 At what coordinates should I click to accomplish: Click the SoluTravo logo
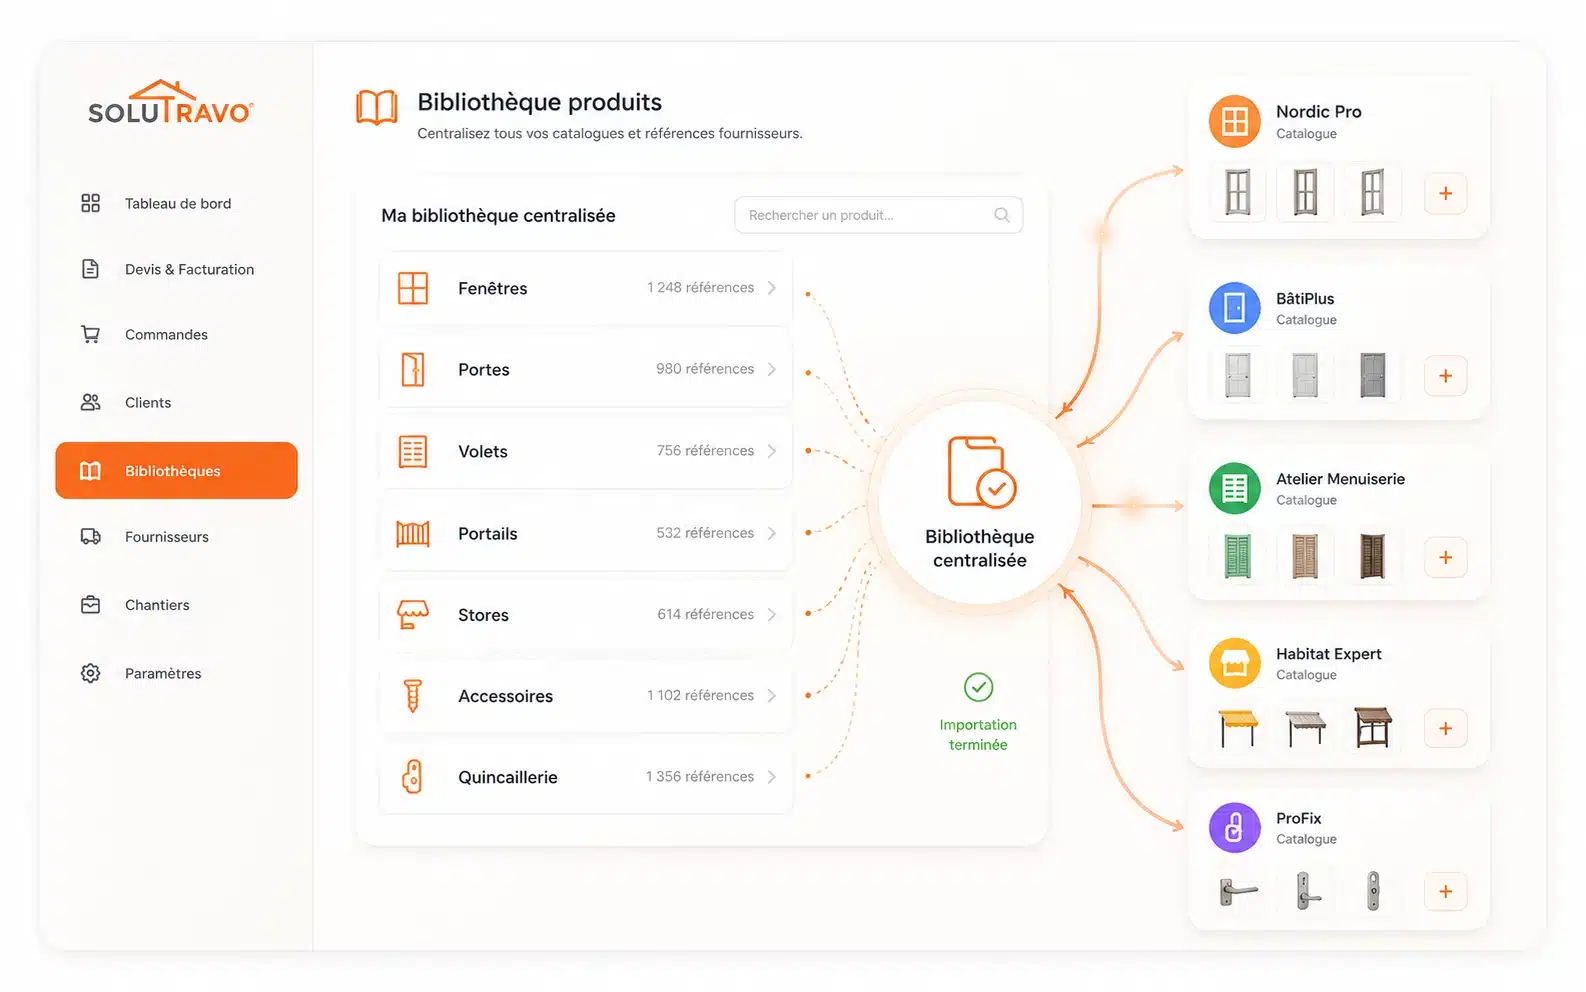click(170, 102)
